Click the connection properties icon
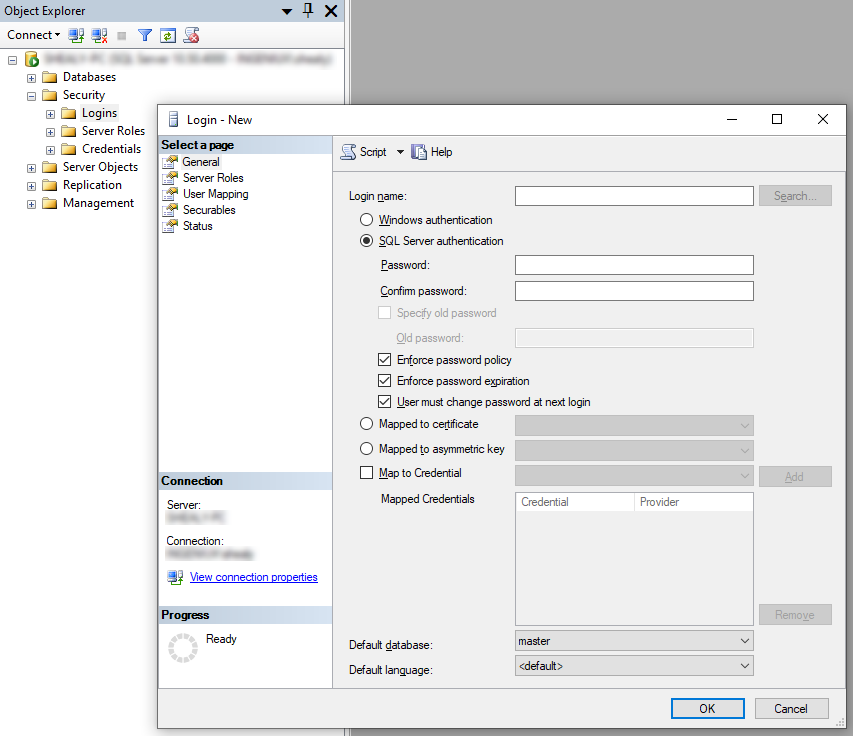853x736 pixels. (175, 577)
